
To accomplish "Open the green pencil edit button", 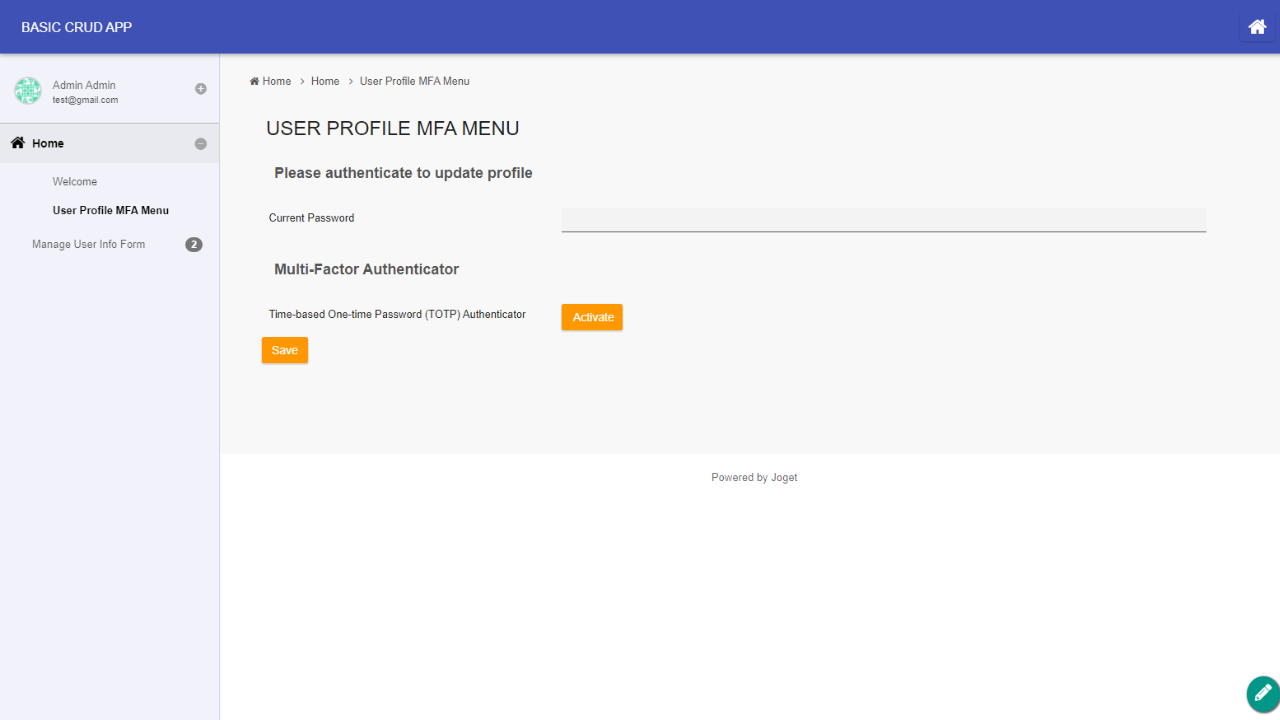I will (x=1262, y=693).
